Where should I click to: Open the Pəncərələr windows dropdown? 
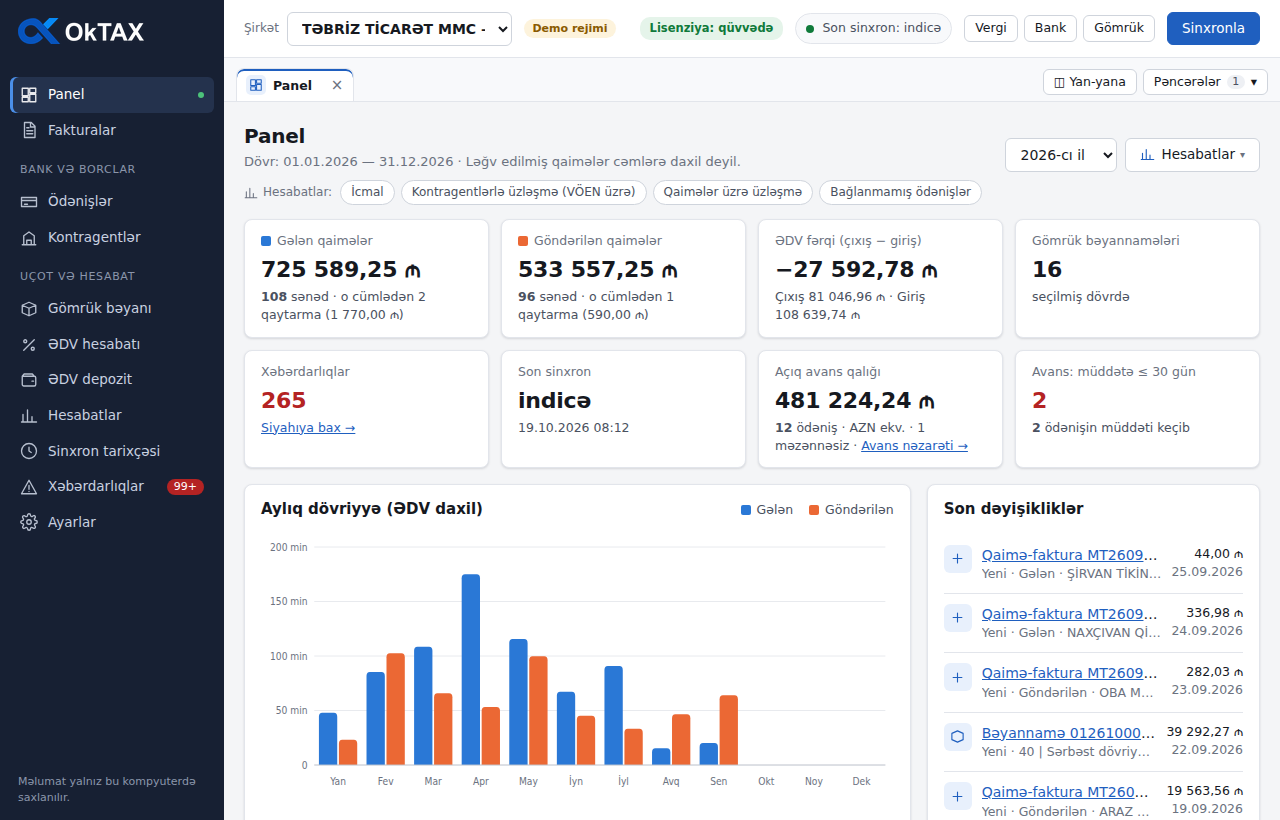(x=1205, y=82)
